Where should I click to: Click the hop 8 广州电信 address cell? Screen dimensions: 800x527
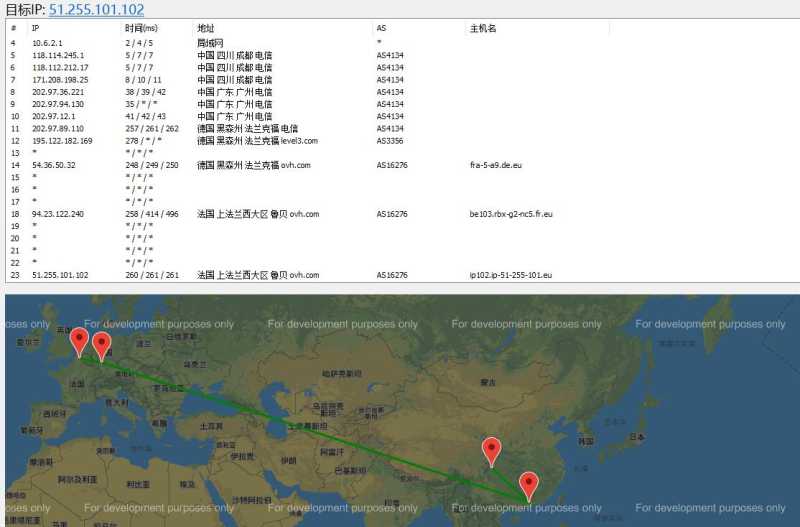[235, 92]
